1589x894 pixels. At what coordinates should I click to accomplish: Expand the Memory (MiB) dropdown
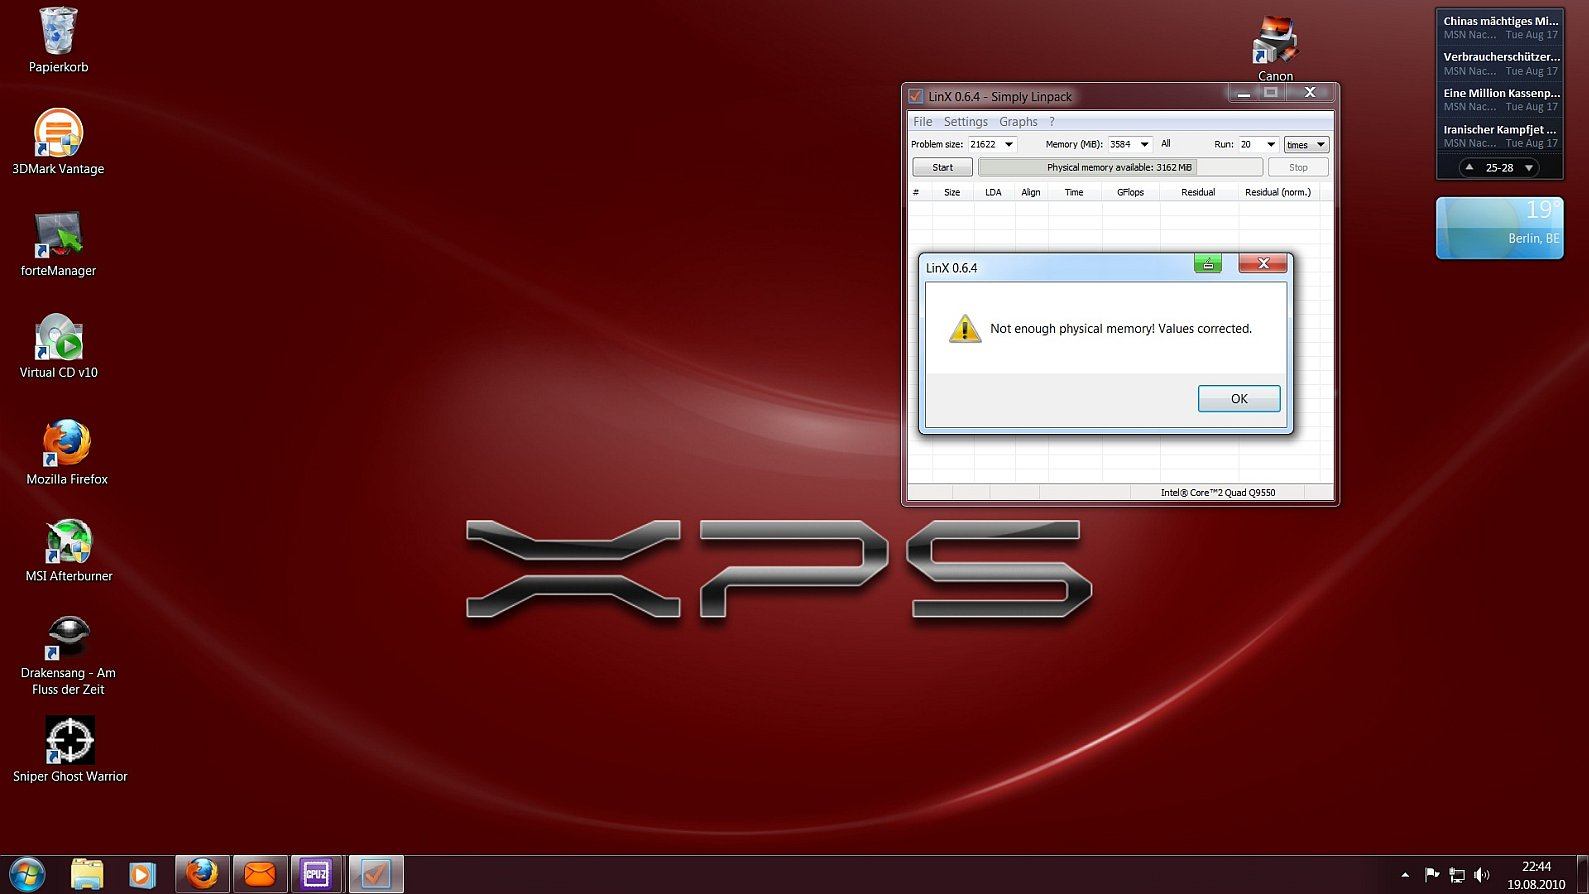[x=1145, y=144]
